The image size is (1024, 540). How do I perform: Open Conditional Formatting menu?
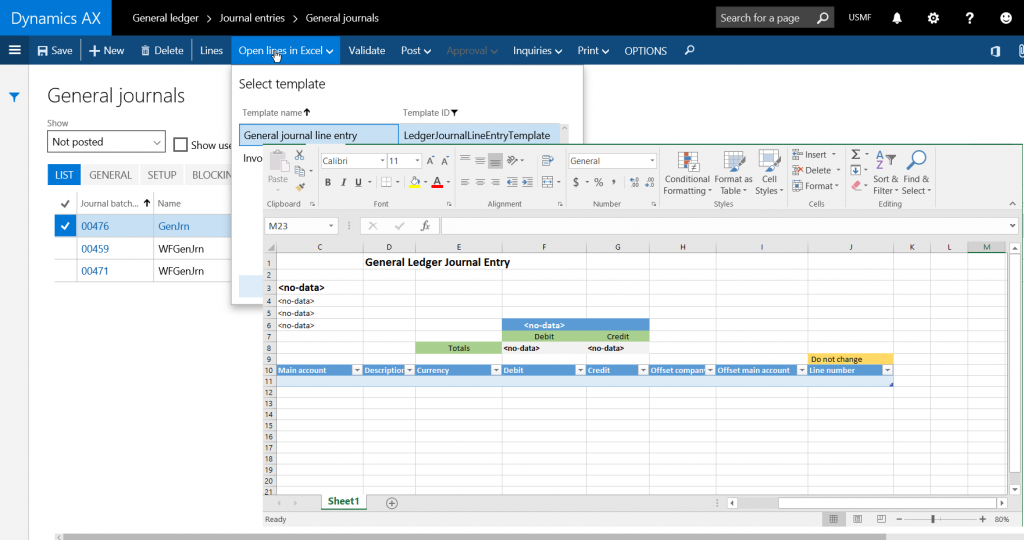pyautogui.click(x=687, y=173)
